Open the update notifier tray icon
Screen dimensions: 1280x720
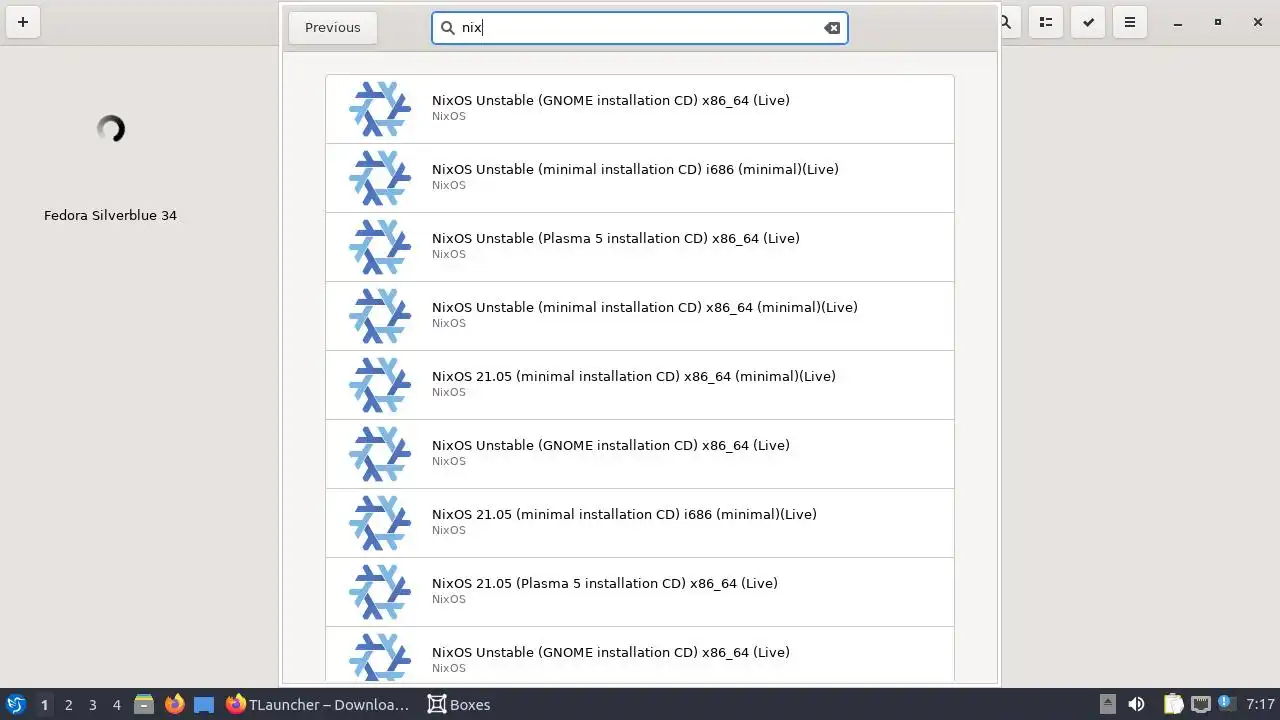1226,705
